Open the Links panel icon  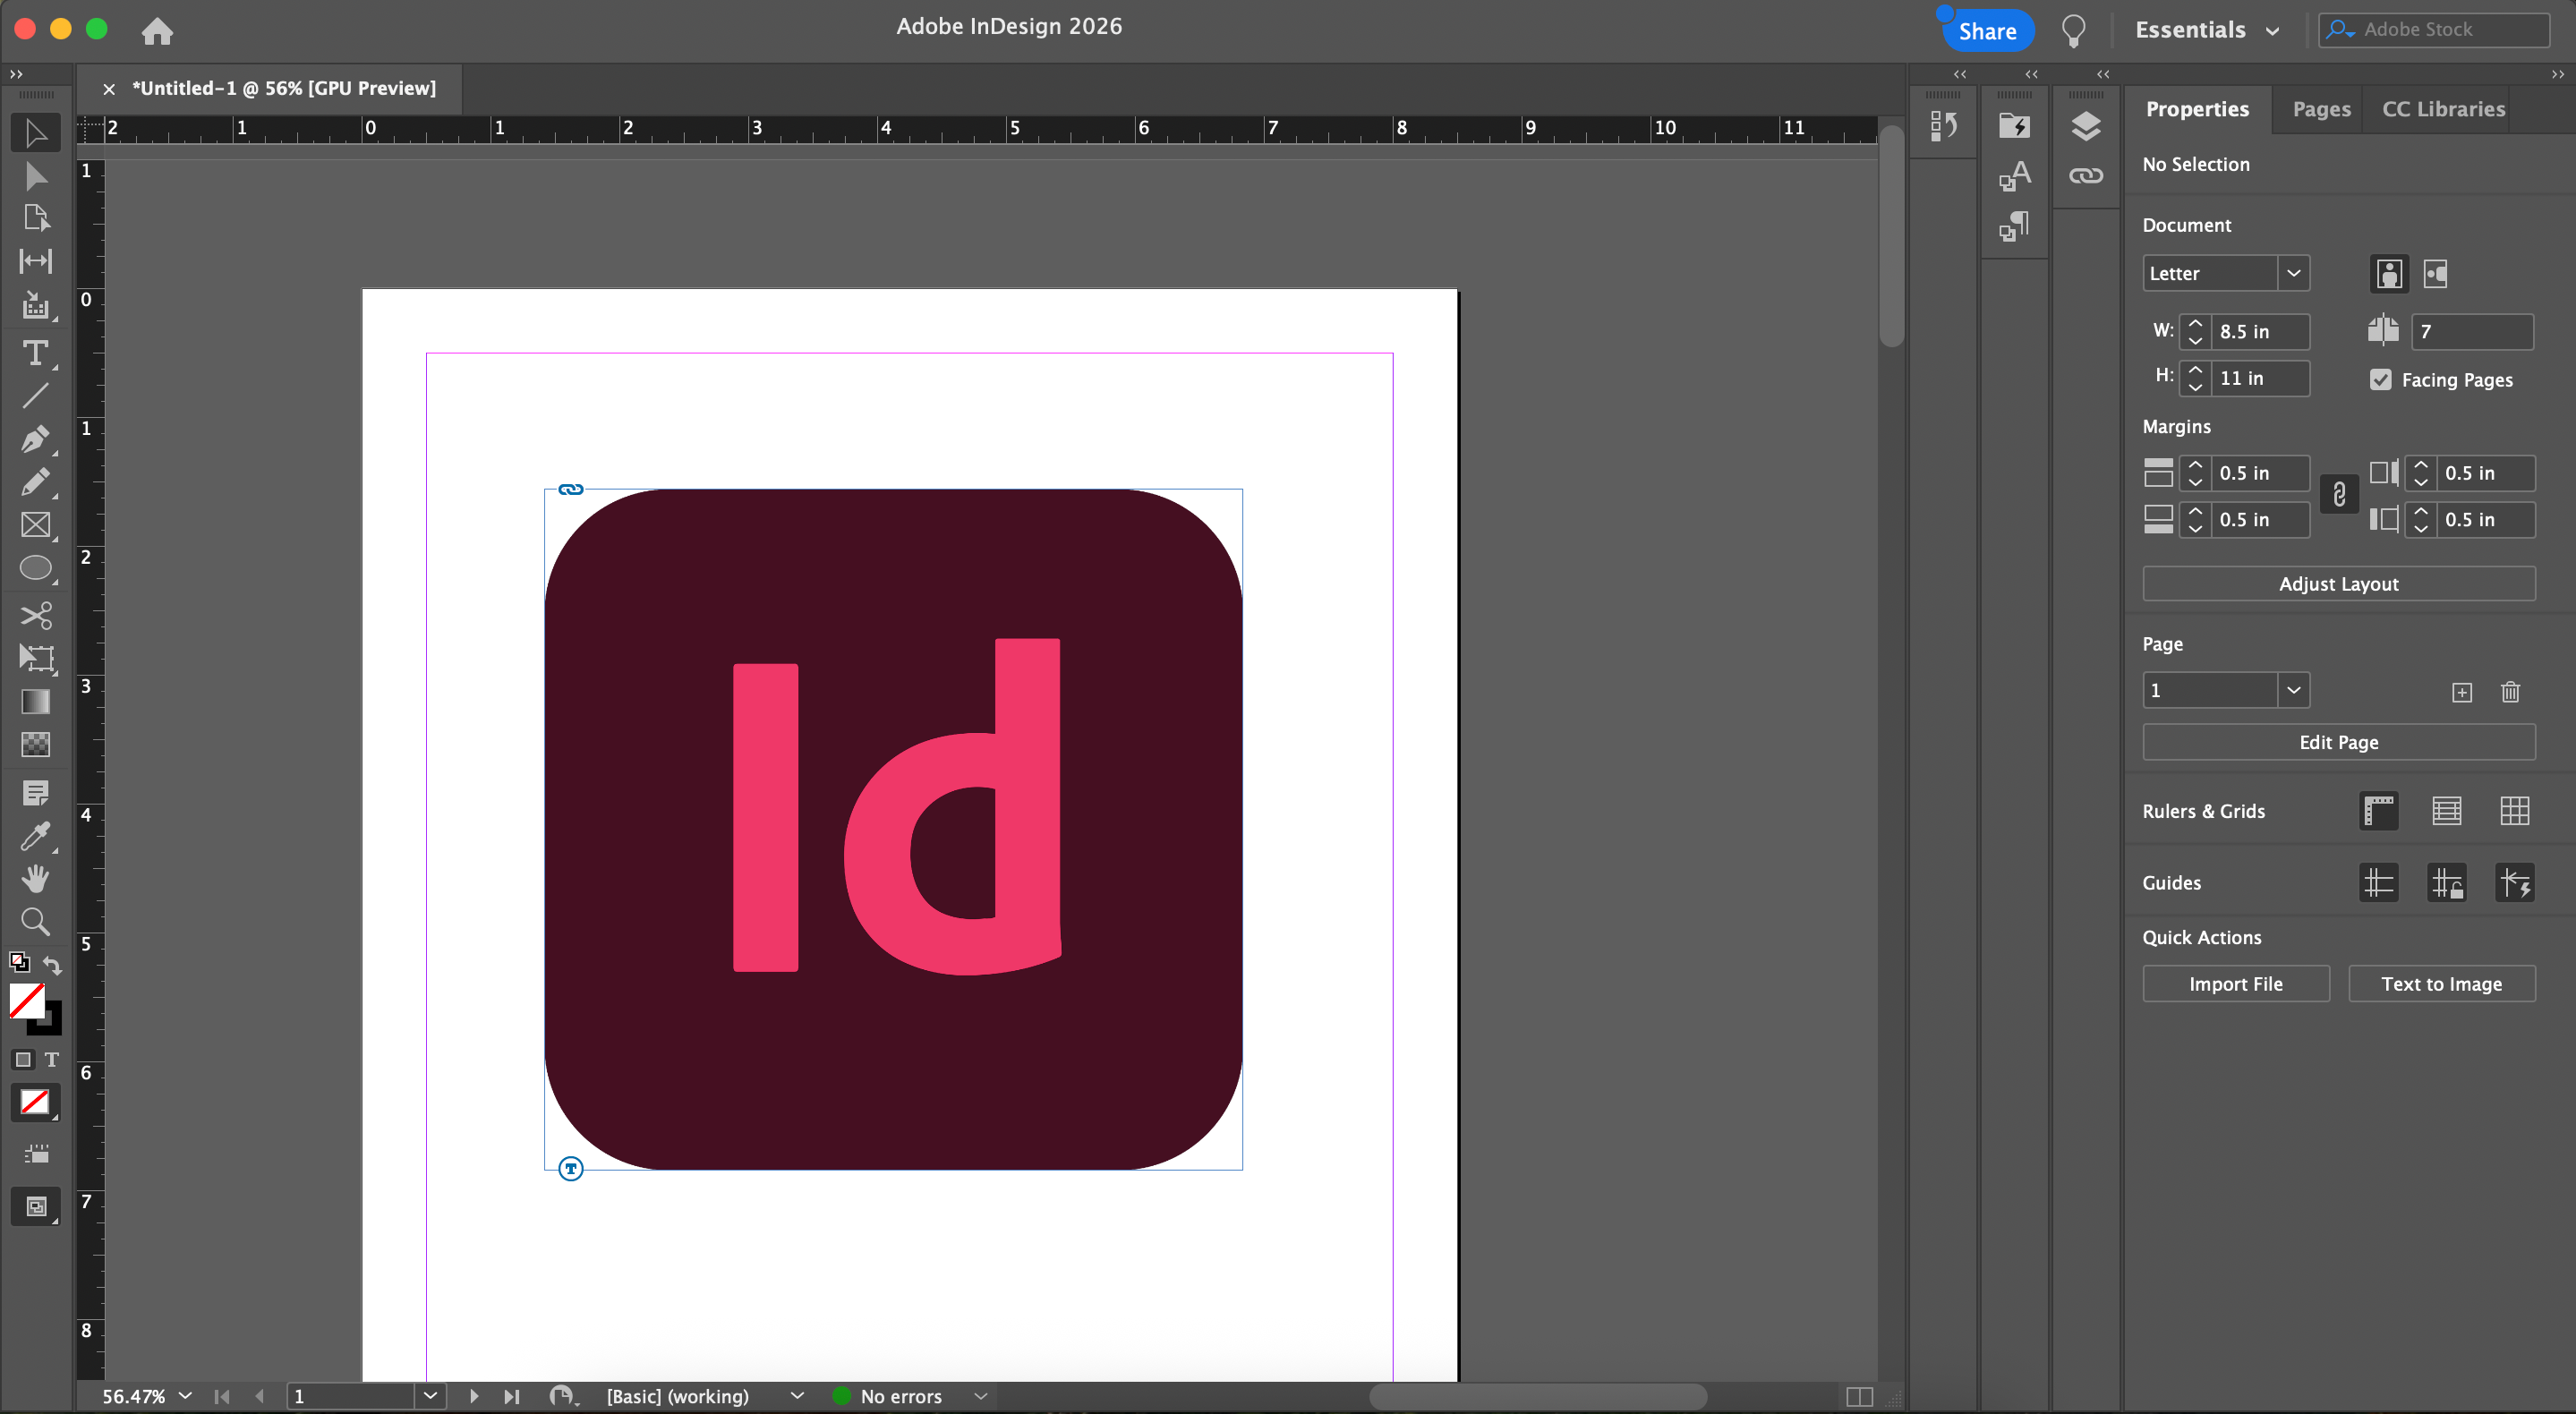point(2085,176)
